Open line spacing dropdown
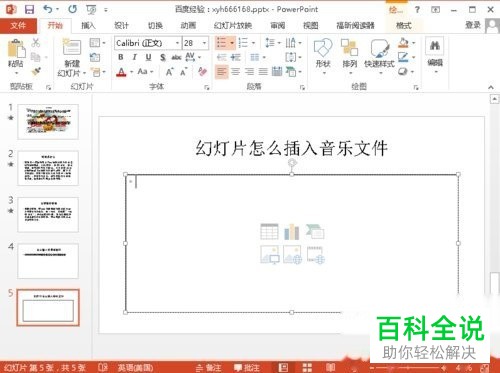The height and width of the screenshot is (373, 500). [272, 43]
